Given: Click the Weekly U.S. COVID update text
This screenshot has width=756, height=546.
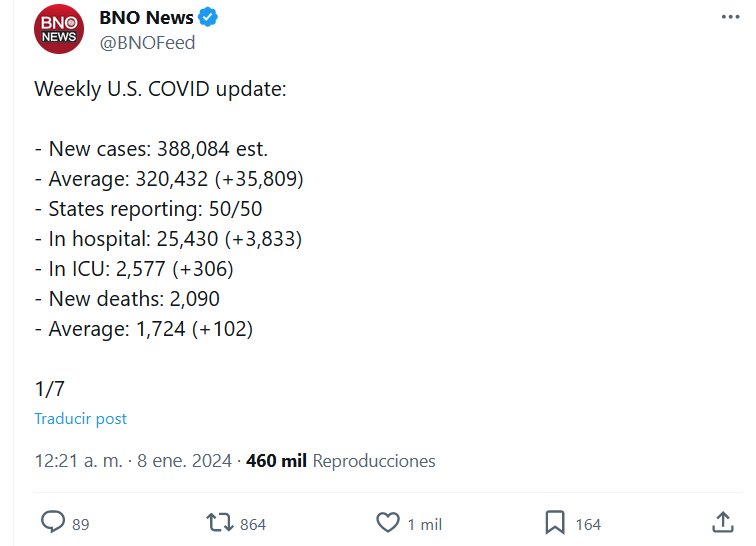Looking at the screenshot, I should click(160, 89).
